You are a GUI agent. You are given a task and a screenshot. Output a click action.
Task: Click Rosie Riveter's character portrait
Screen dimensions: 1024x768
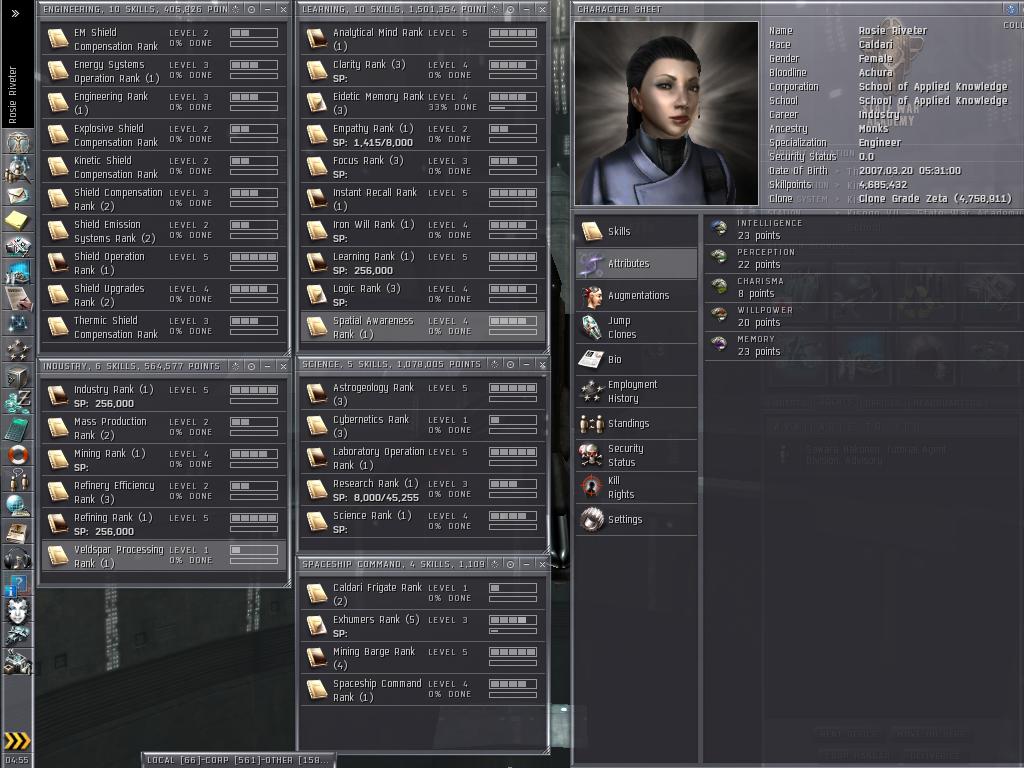pos(666,114)
